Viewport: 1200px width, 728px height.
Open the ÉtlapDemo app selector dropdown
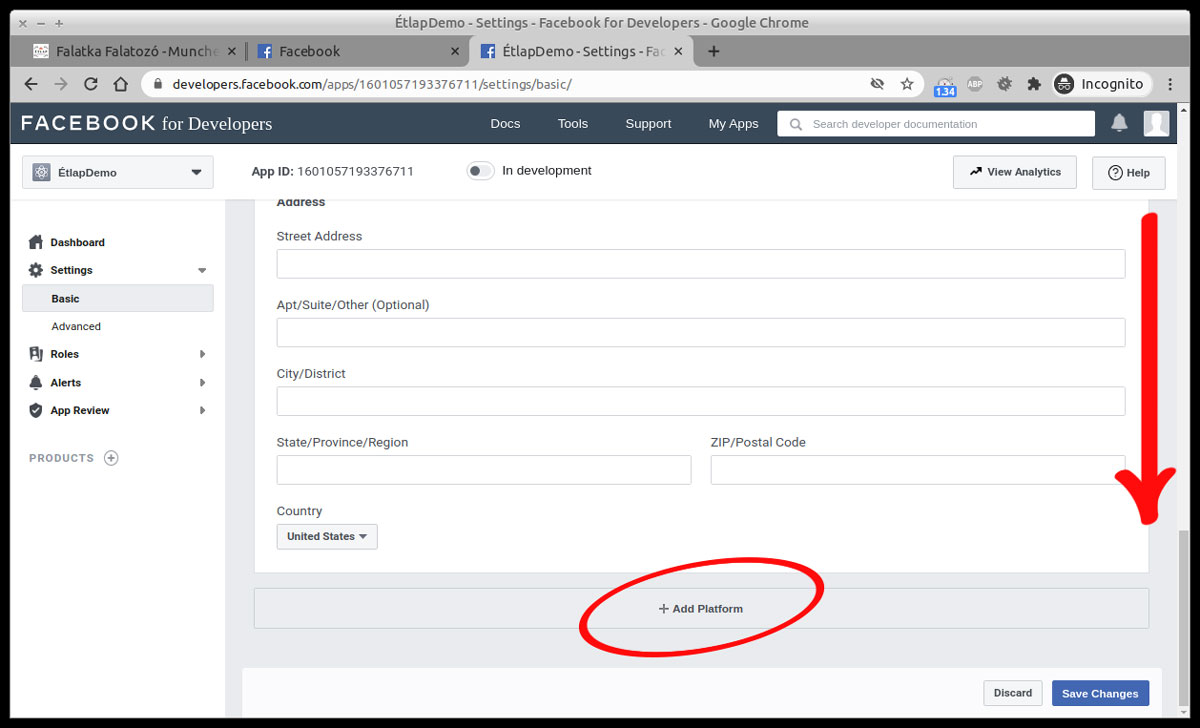click(117, 172)
